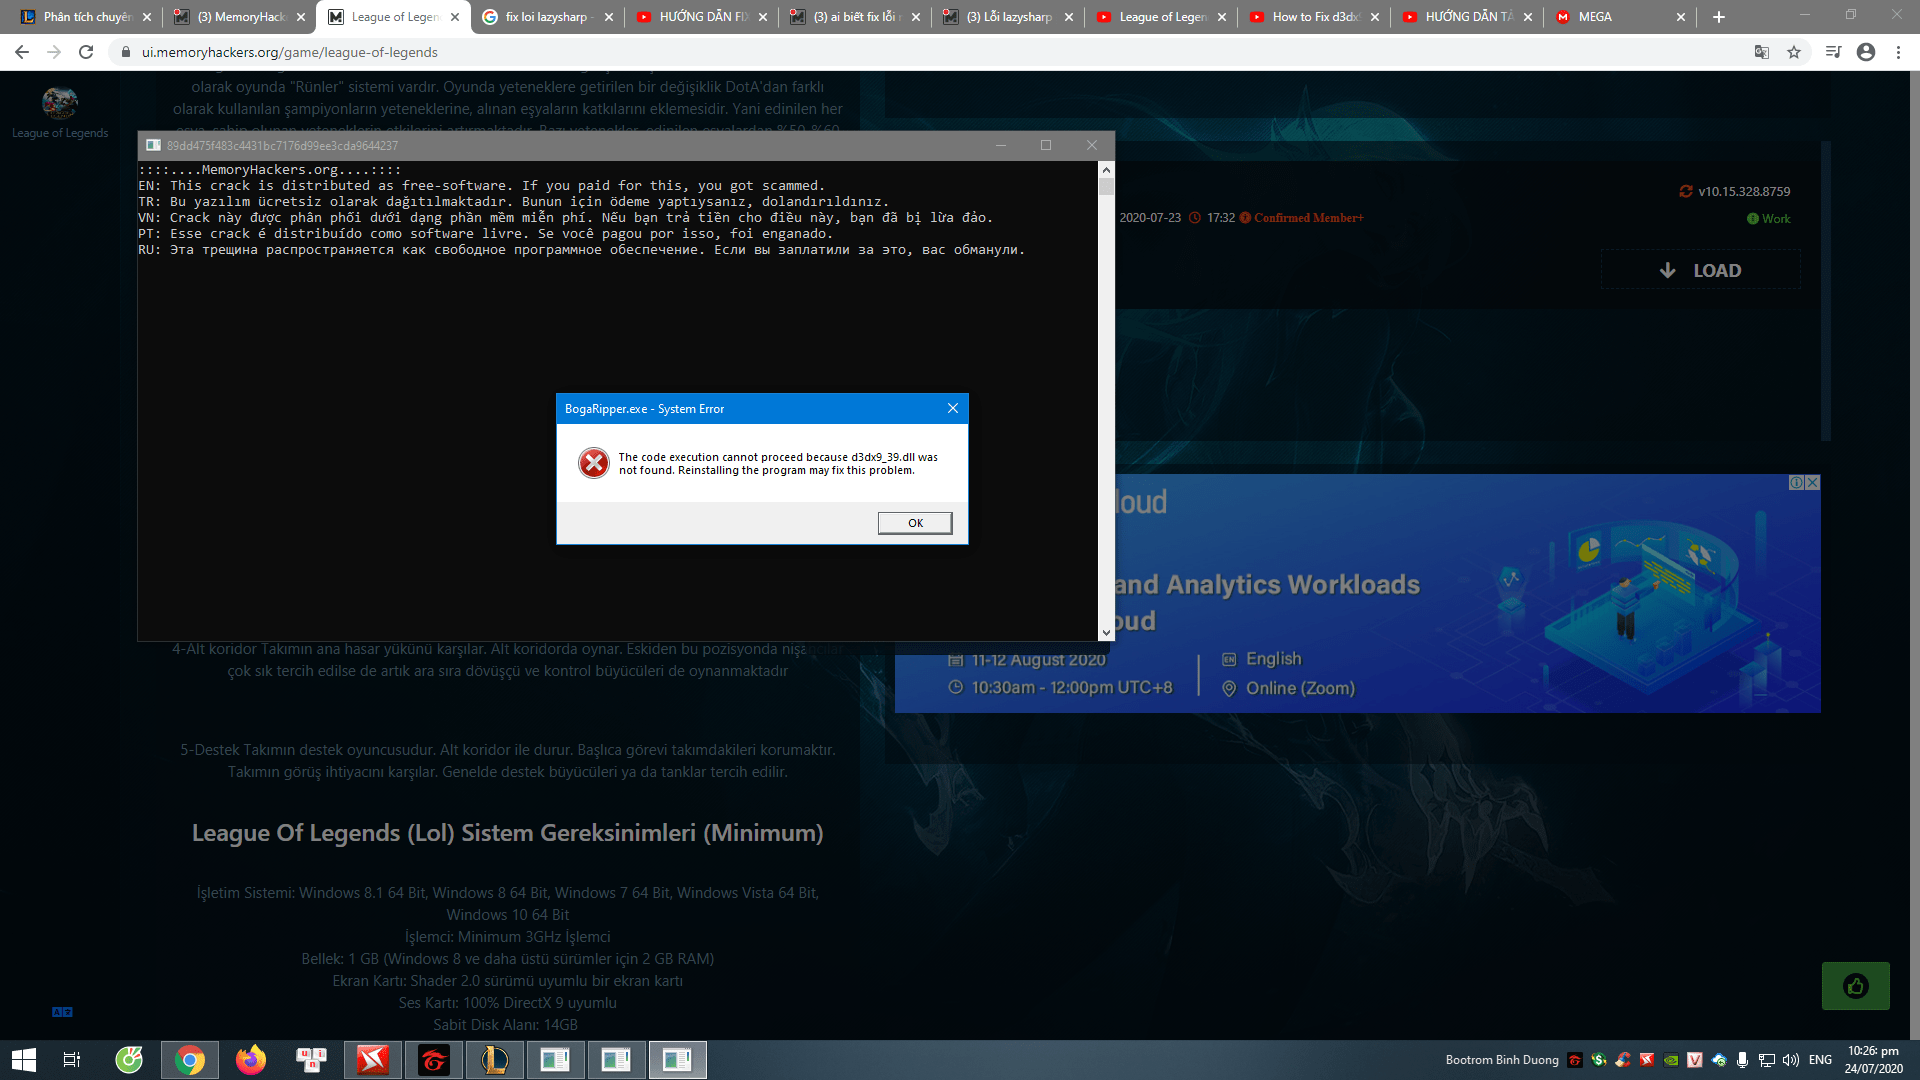1920x1080 pixels.
Task: Click the 'Confirmed Member+' link
Action: pyautogui.click(x=1308, y=218)
